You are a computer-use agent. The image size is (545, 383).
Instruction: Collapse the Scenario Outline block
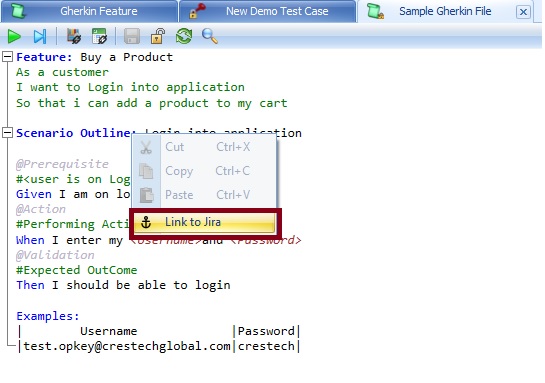(x=7, y=133)
